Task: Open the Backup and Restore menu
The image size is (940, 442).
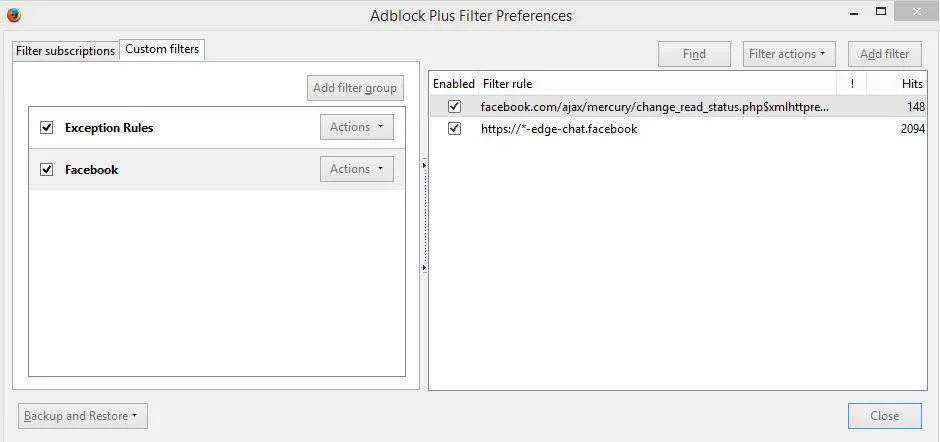Action: point(83,416)
